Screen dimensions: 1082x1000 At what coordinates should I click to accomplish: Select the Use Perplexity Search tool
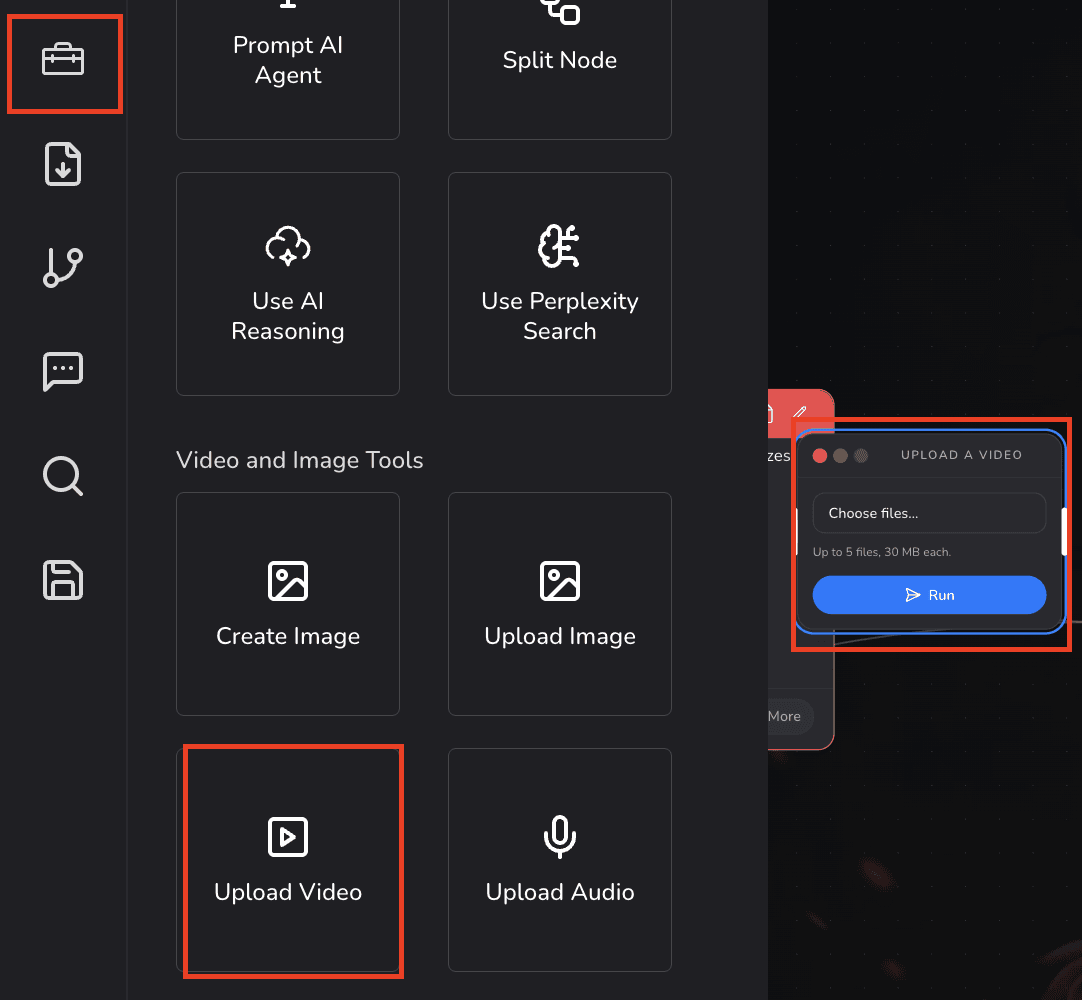click(x=560, y=284)
